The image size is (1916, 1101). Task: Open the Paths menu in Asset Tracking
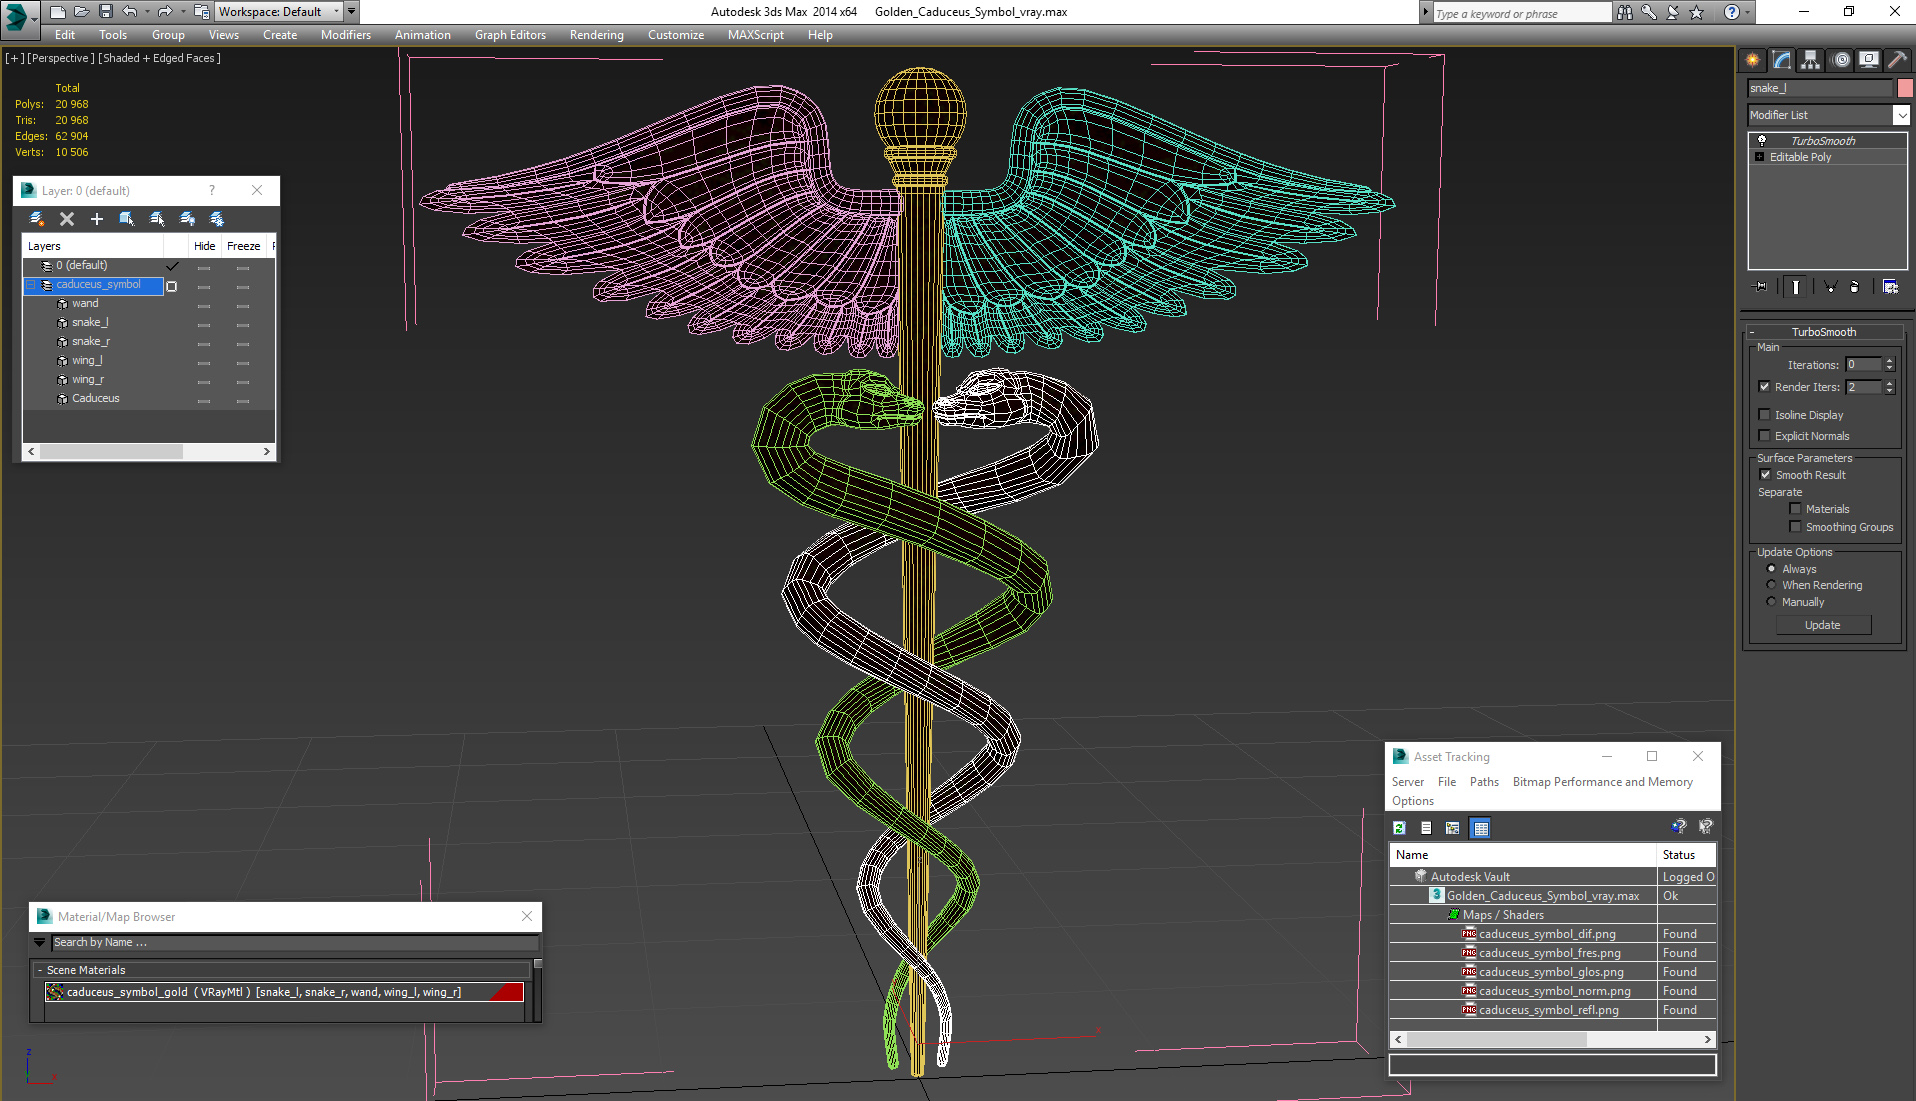1484,782
